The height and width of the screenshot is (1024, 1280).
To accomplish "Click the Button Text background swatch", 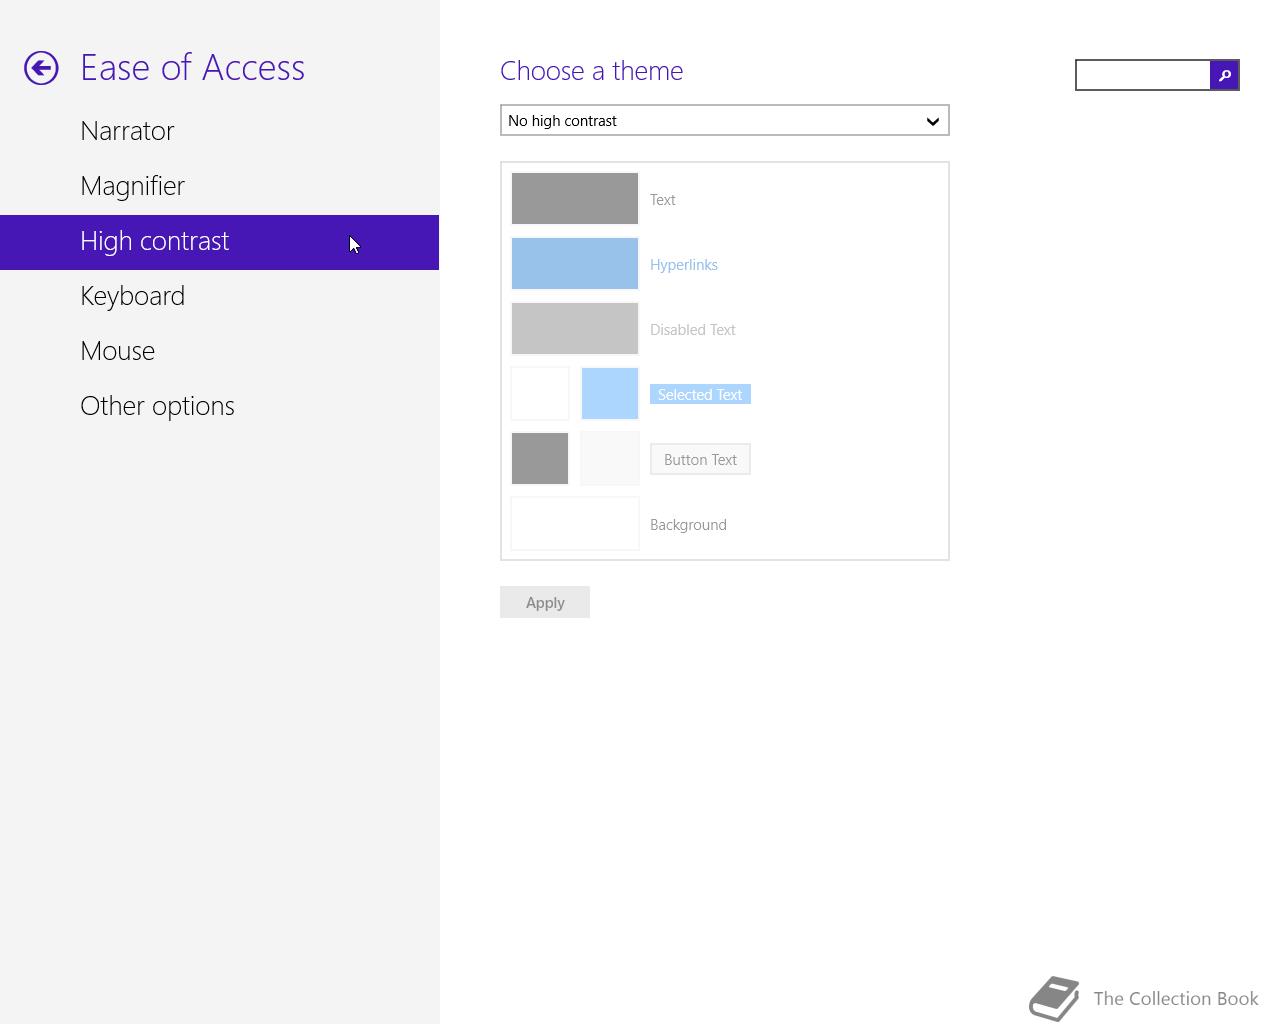I will click(x=610, y=459).
